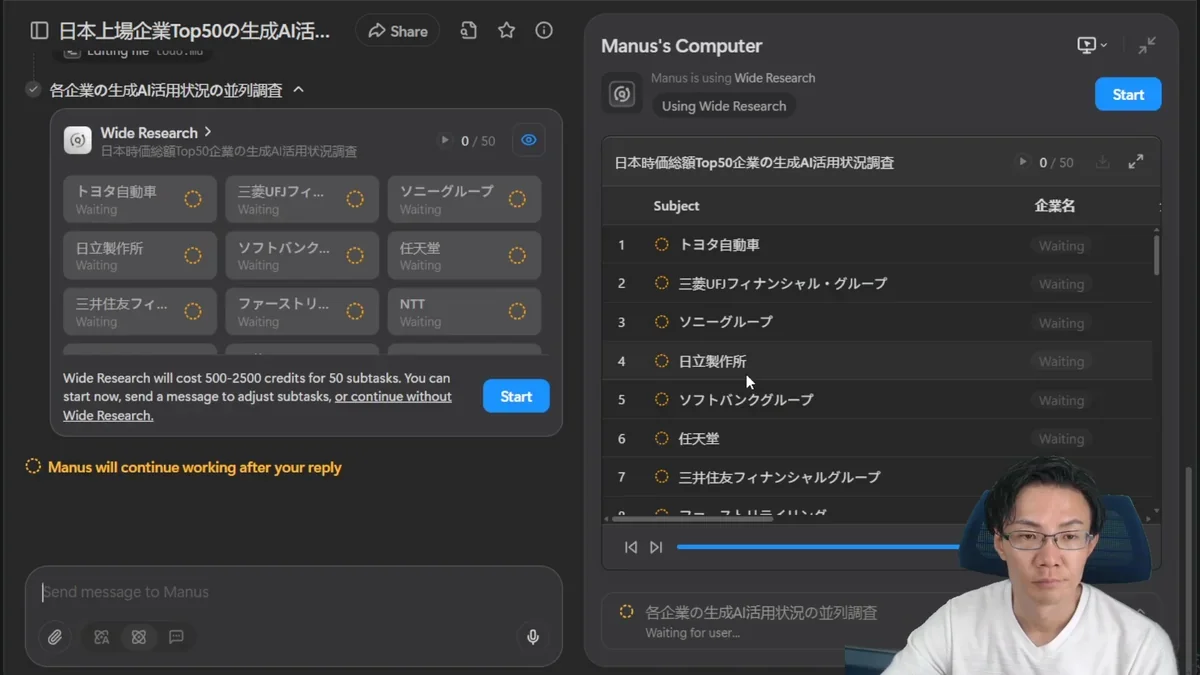Click Start button in Manus's Computer panel
The image size is (1200, 675).
tap(1128, 94)
